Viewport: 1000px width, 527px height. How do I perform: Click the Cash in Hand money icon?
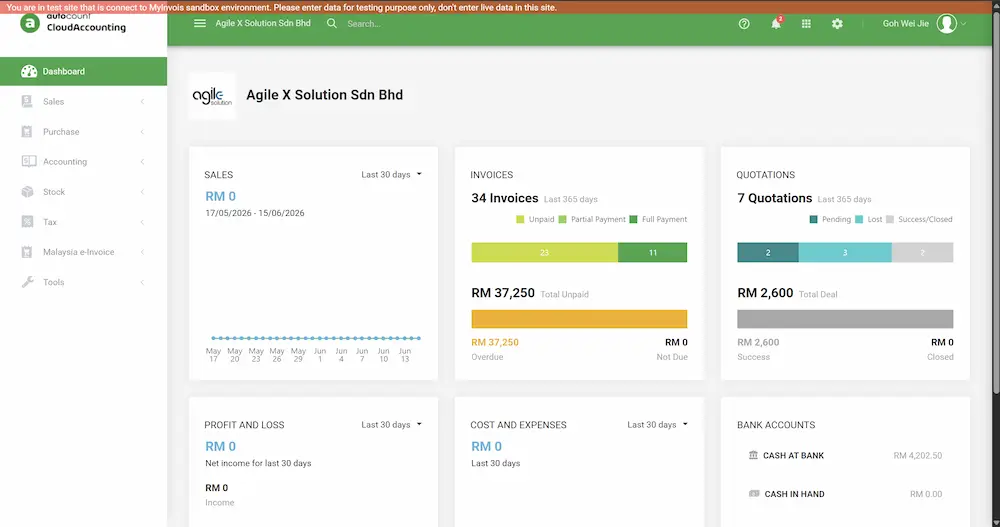click(754, 494)
